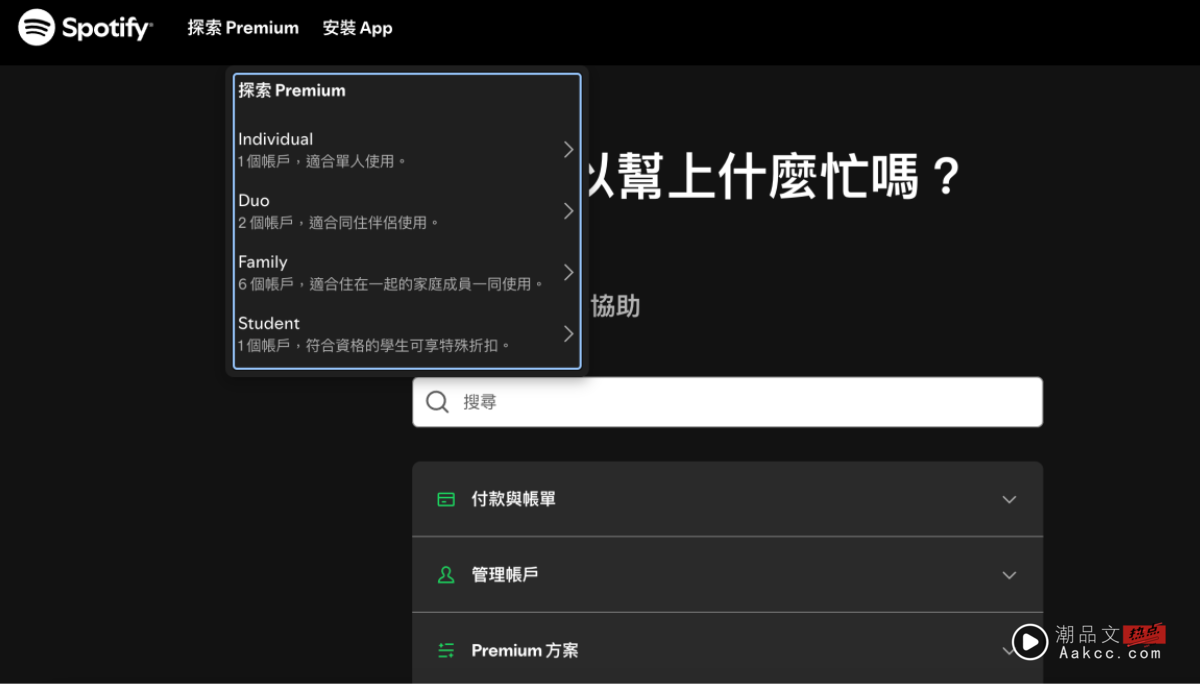This screenshot has height=684, width=1200.
Task: Click the Spotify logo icon
Action: pos(35,28)
